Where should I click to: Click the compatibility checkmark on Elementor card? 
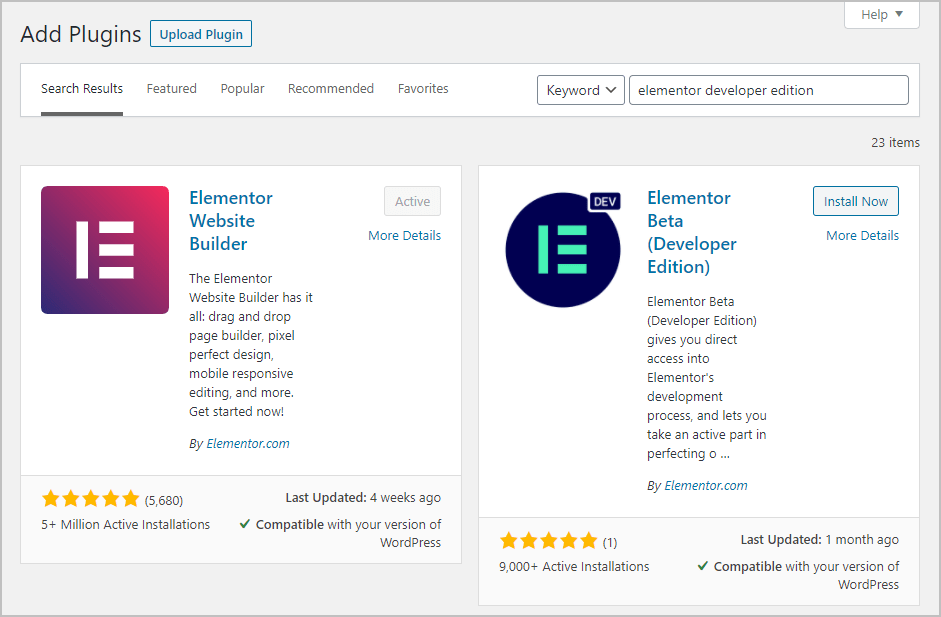(245, 524)
